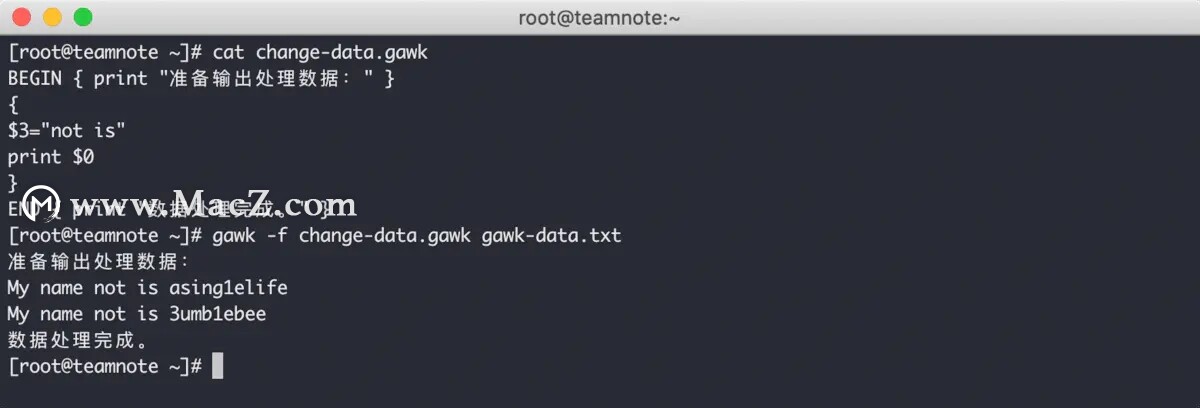Screen dimensions: 1200x408
Task: Click the terminal cursor block at prompt
Action: pos(218,366)
